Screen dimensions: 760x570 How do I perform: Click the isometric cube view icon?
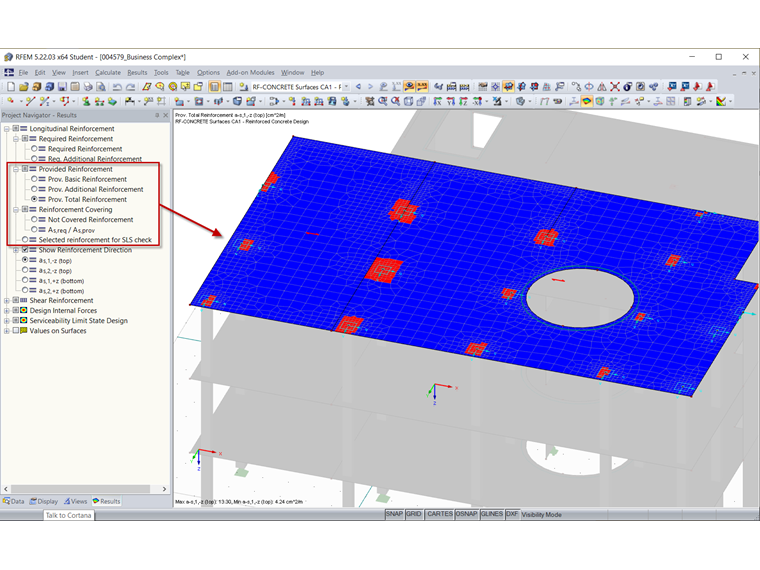tap(409, 101)
